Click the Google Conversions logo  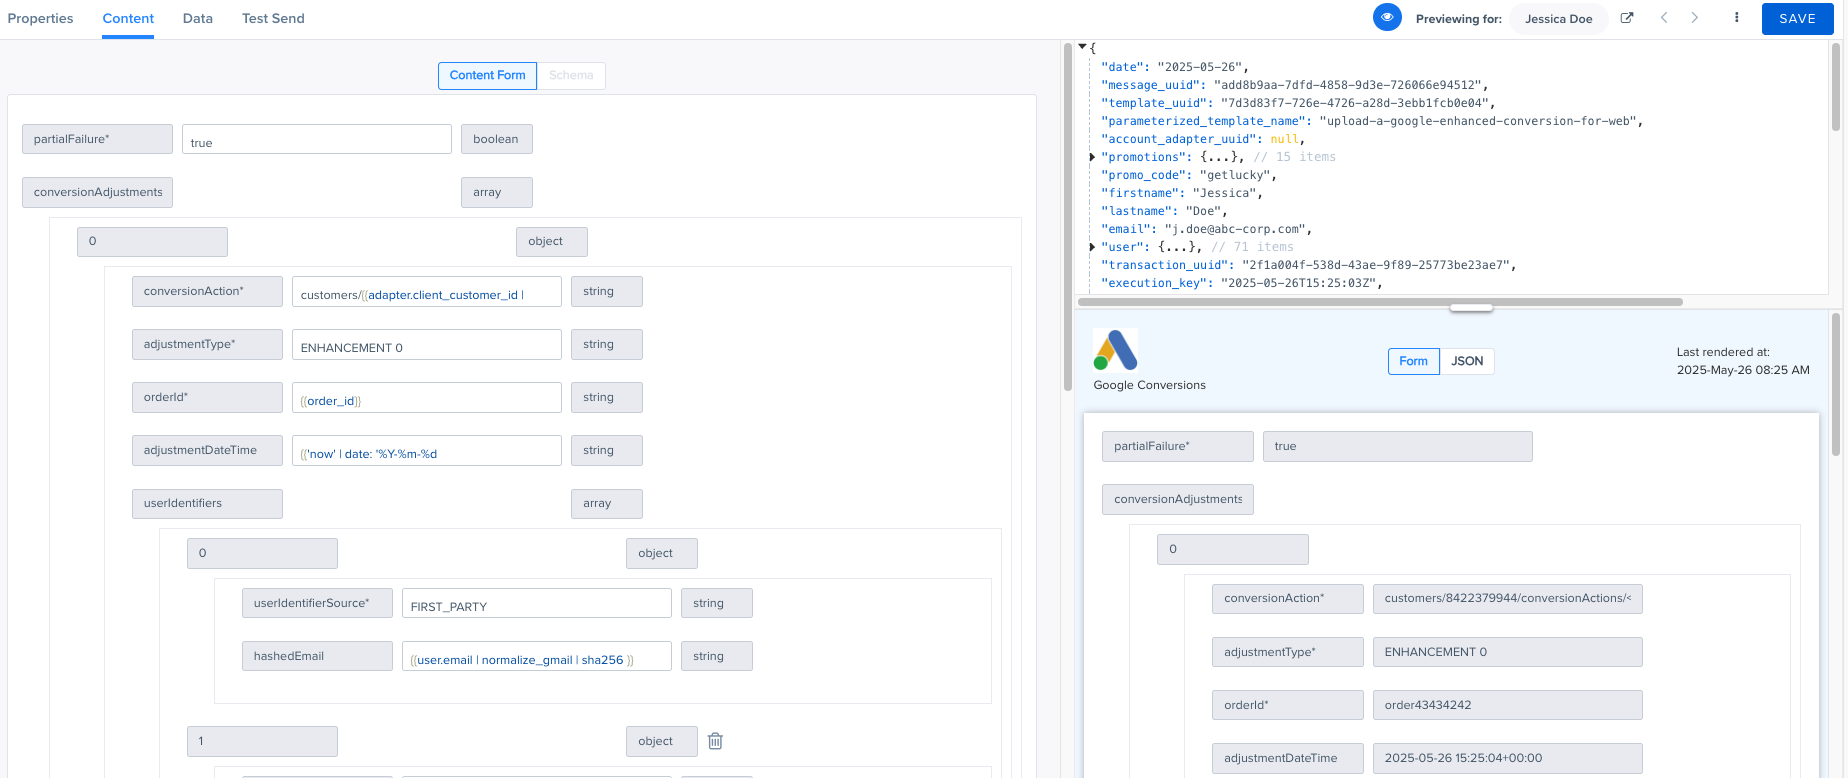click(1115, 350)
